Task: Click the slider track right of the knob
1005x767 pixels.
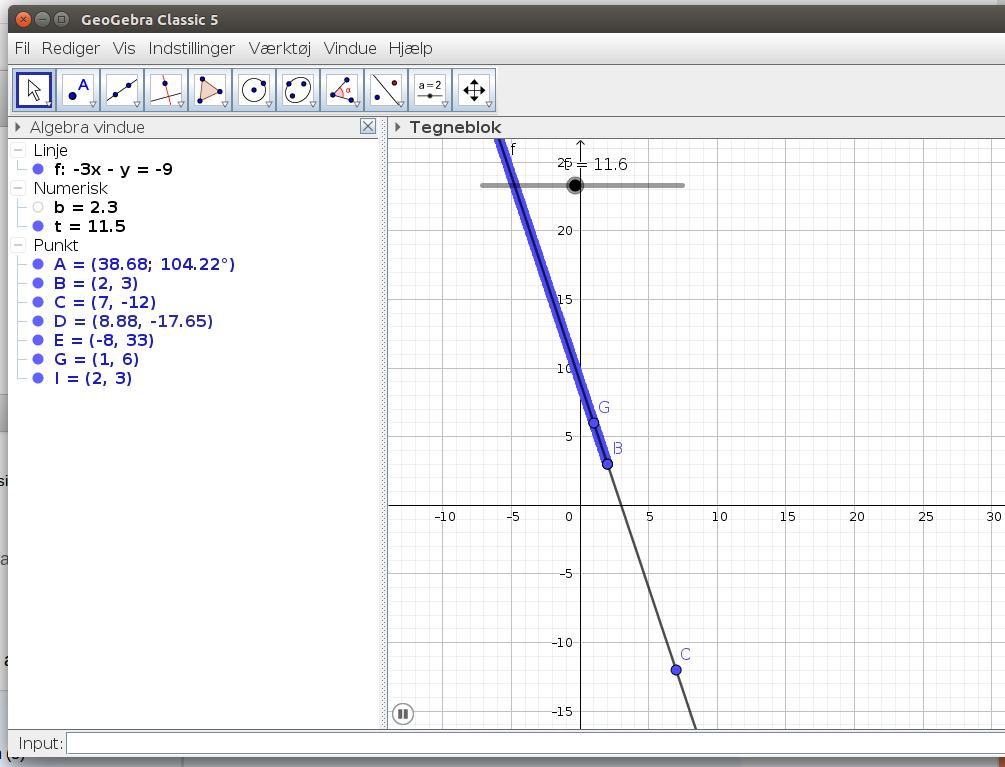Action: 634,185
